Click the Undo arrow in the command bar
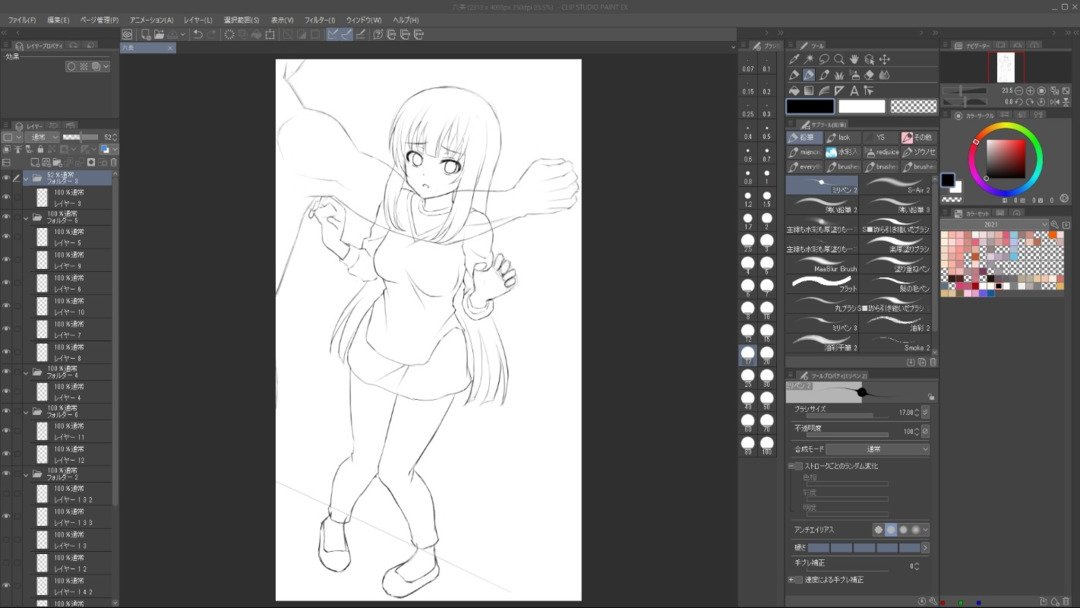Viewport: 1080px width, 608px height. (198, 34)
